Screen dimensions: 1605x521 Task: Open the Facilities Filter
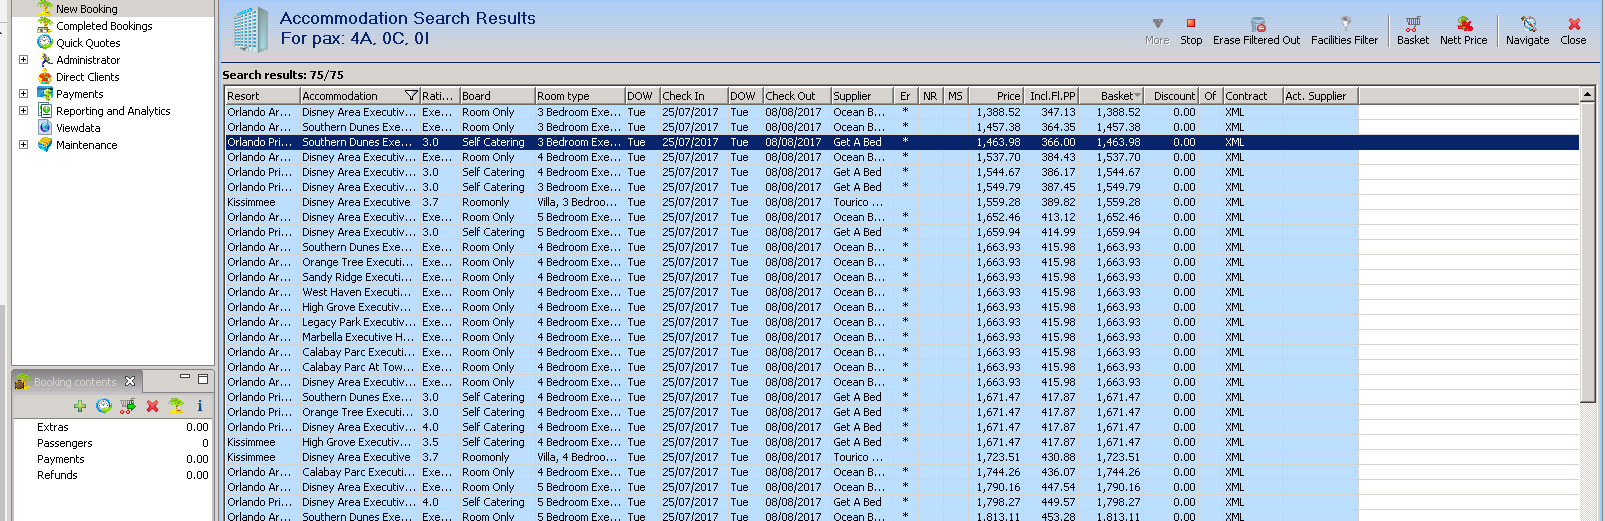[1344, 31]
